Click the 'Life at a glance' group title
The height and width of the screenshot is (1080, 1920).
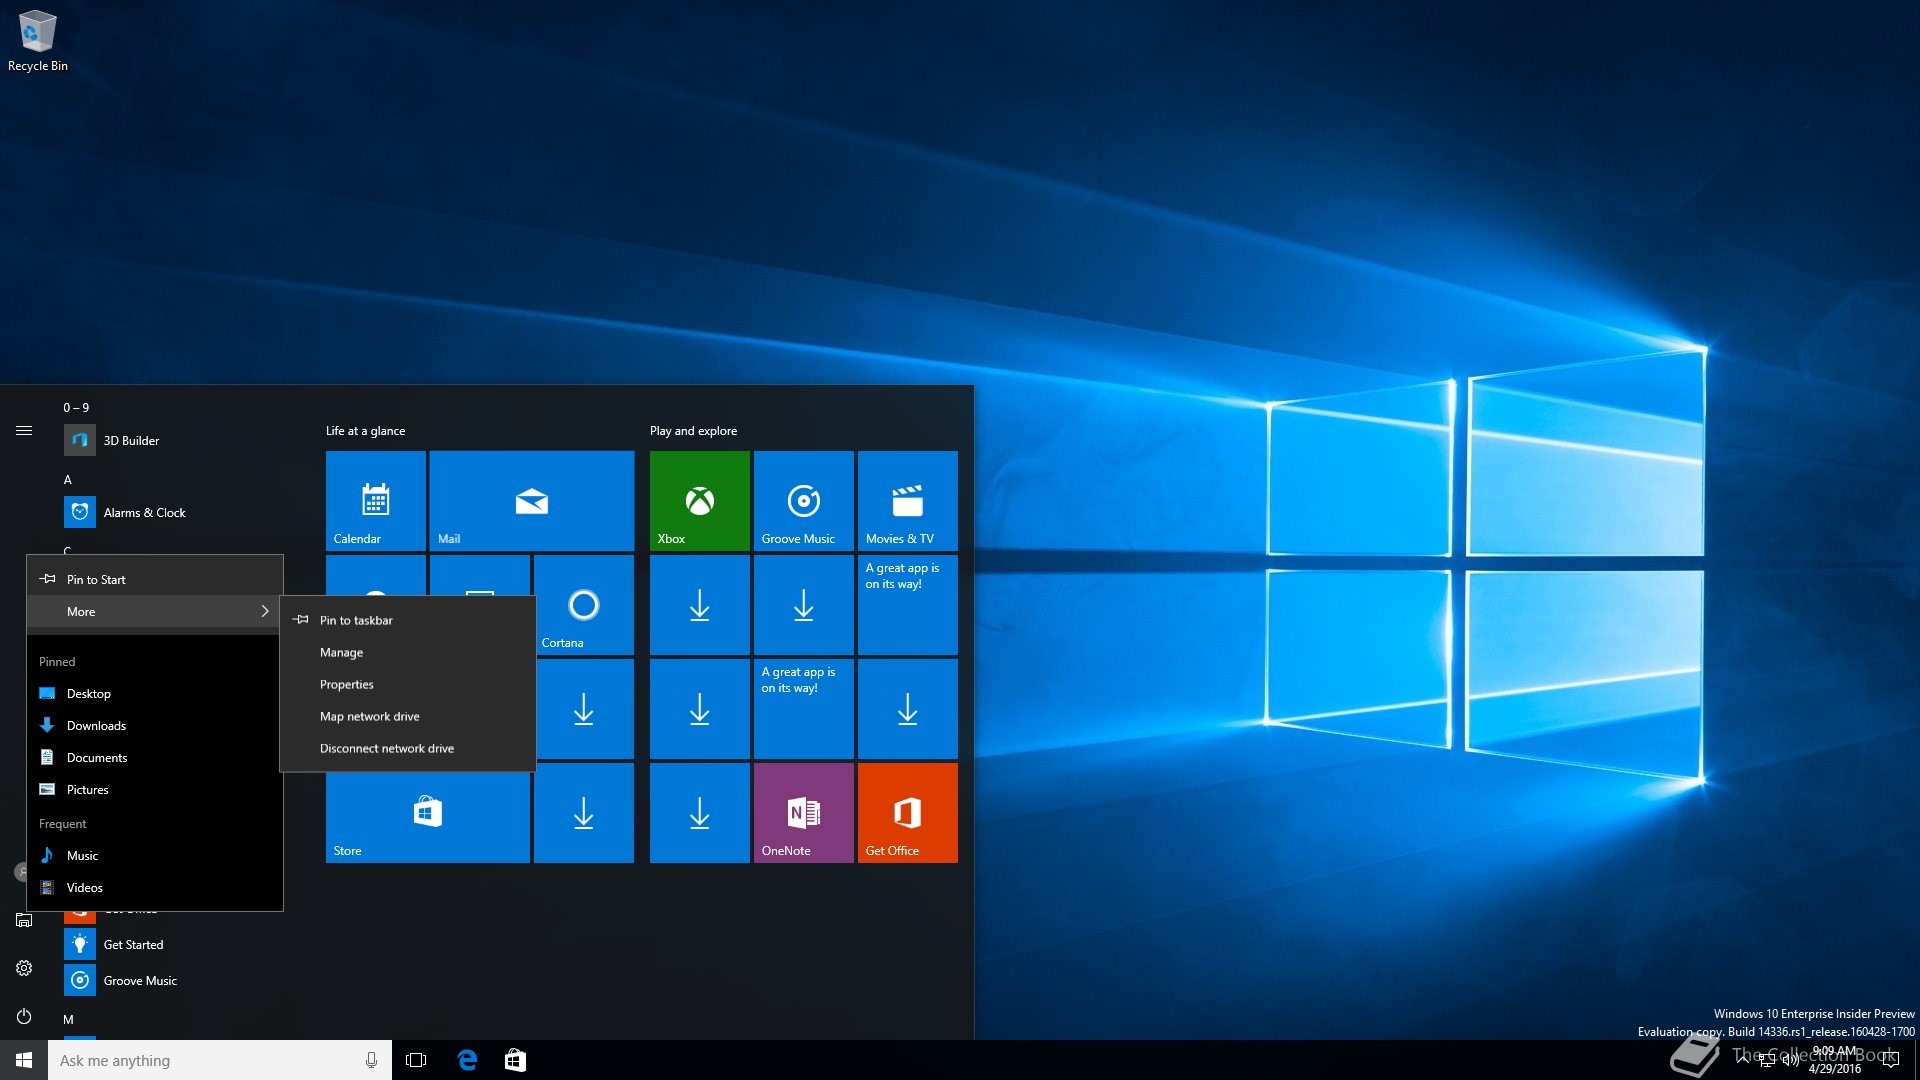[365, 430]
